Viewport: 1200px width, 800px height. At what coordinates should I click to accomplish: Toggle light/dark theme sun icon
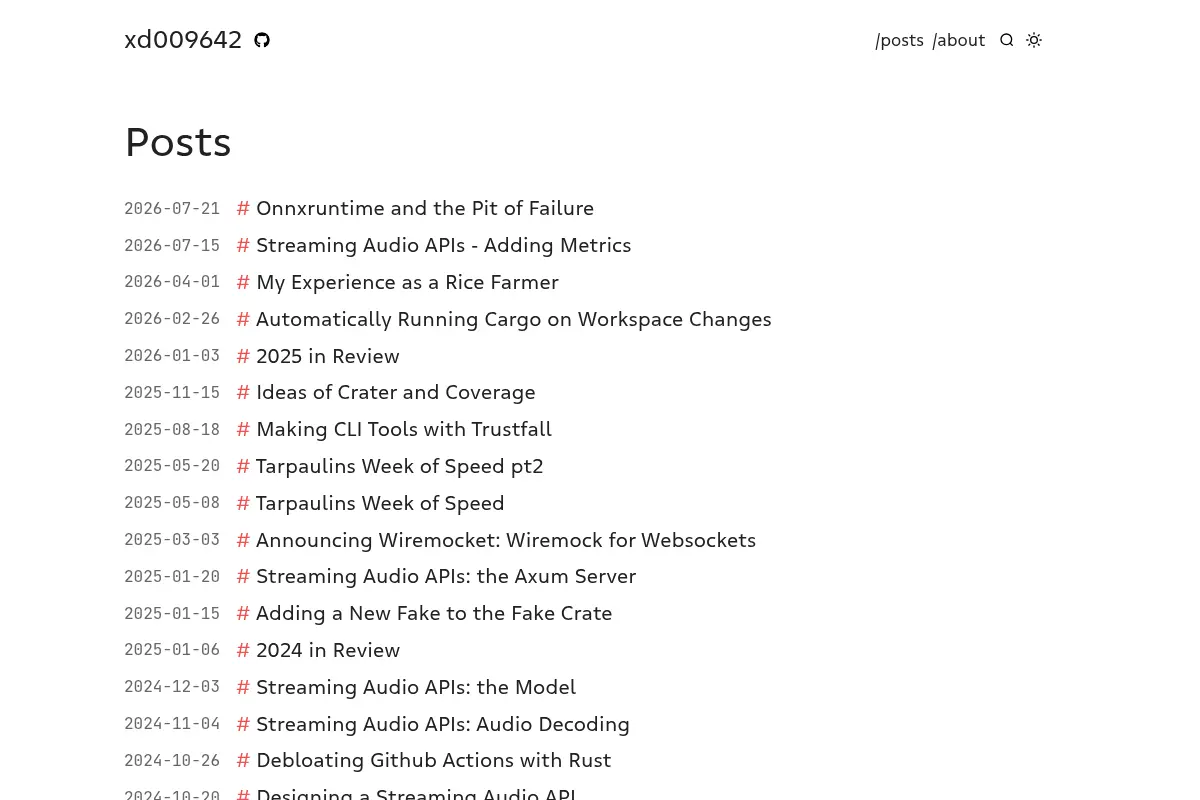pos(1034,40)
